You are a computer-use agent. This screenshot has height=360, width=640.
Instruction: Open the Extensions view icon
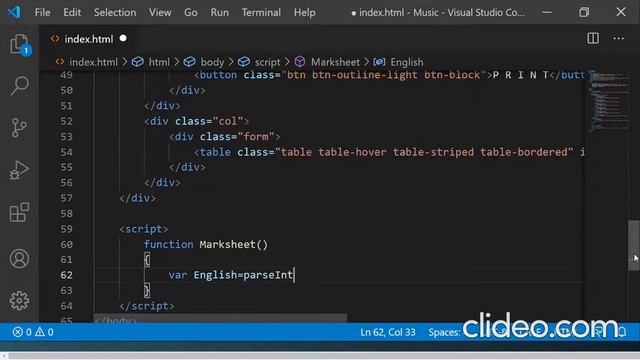tap(19, 212)
